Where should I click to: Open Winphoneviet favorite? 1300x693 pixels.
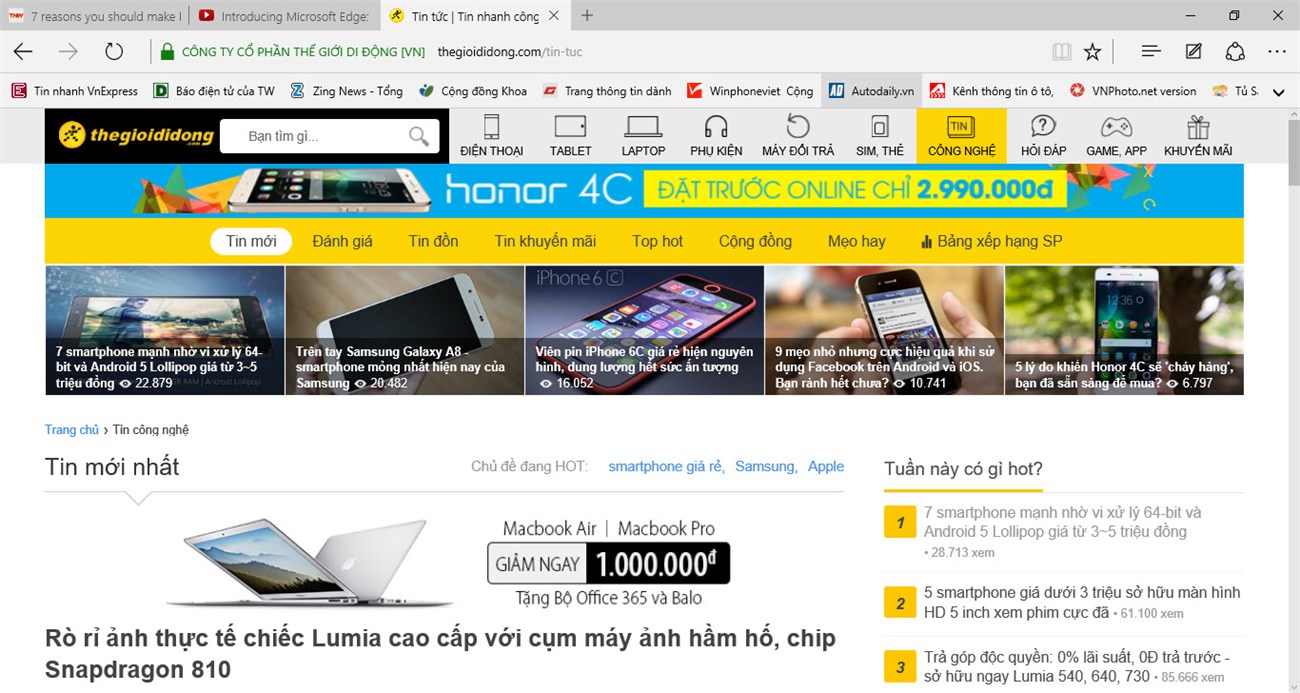[750, 91]
